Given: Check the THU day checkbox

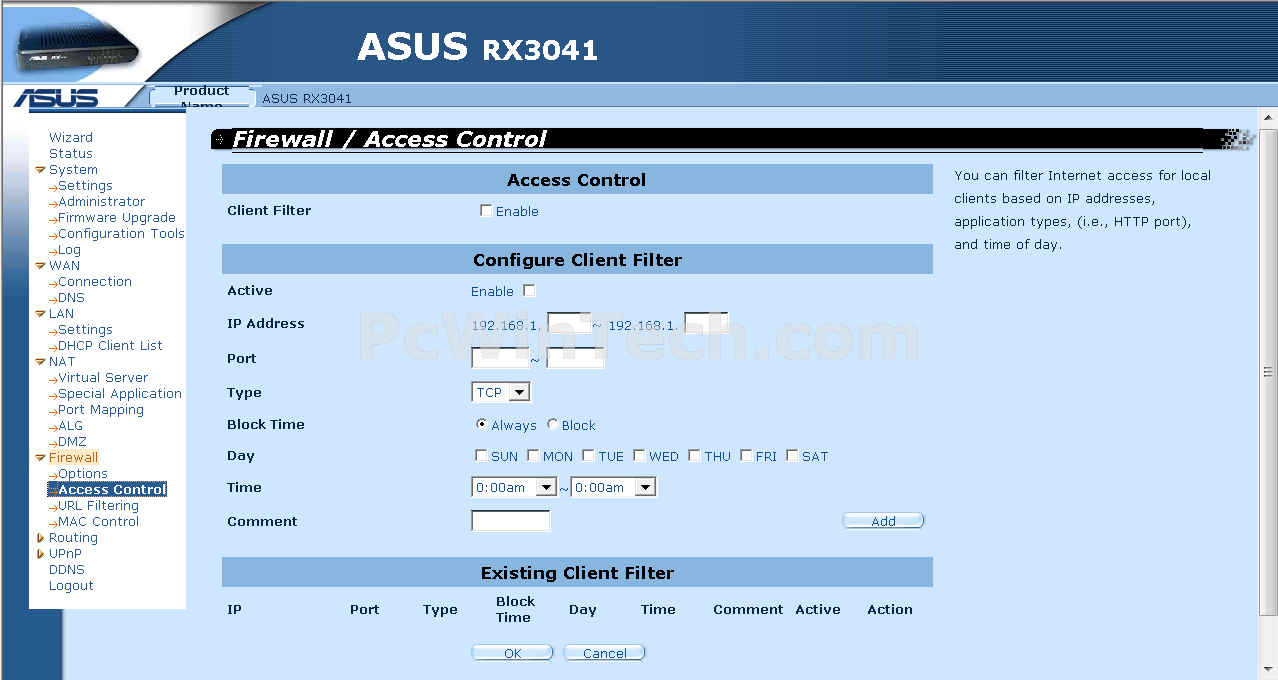Looking at the screenshot, I should click(x=694, y=456).
